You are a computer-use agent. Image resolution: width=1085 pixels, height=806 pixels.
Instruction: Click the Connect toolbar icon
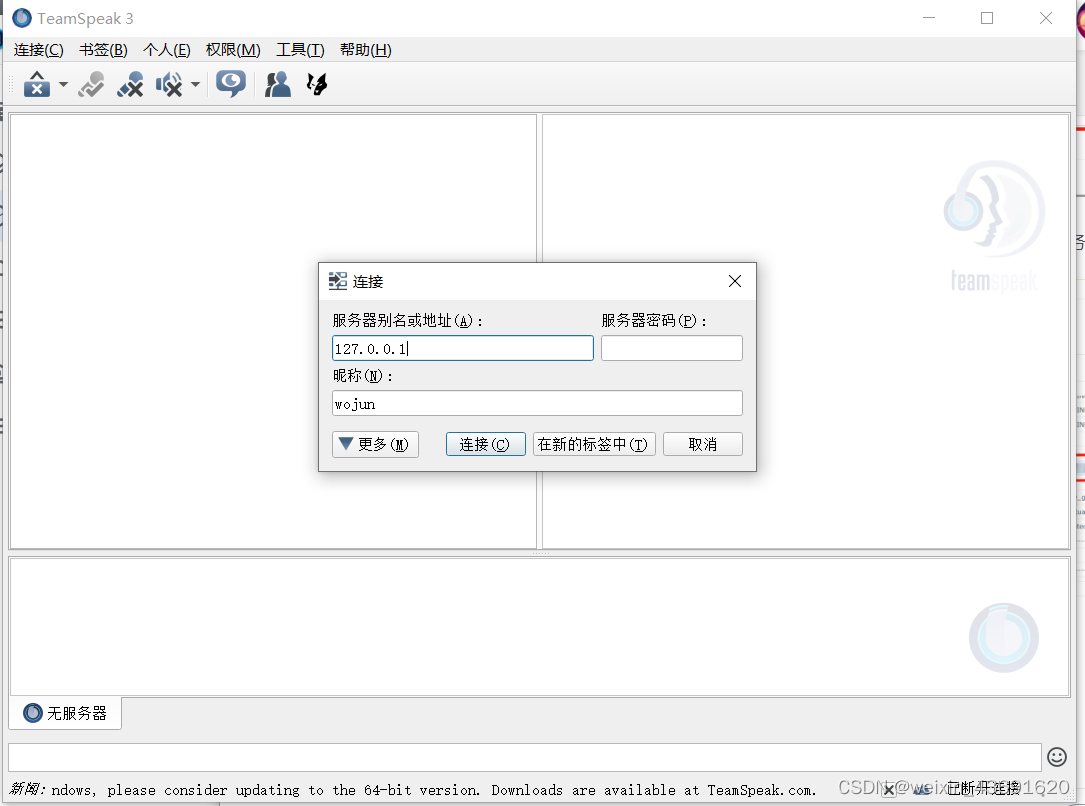pyautogui.click(x=37, y=84)
